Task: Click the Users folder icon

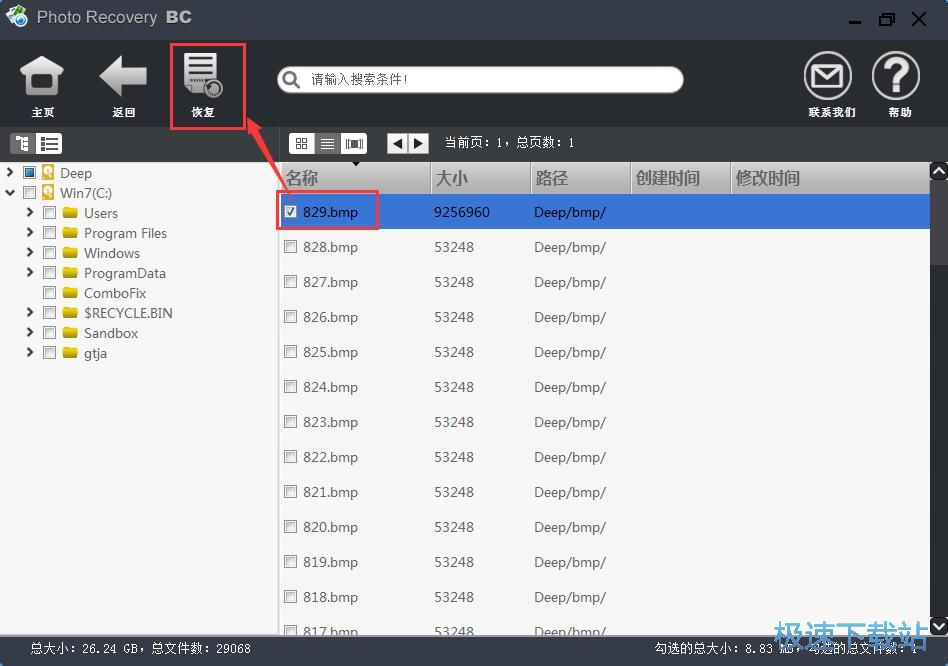Action: (x=70, y=213)
